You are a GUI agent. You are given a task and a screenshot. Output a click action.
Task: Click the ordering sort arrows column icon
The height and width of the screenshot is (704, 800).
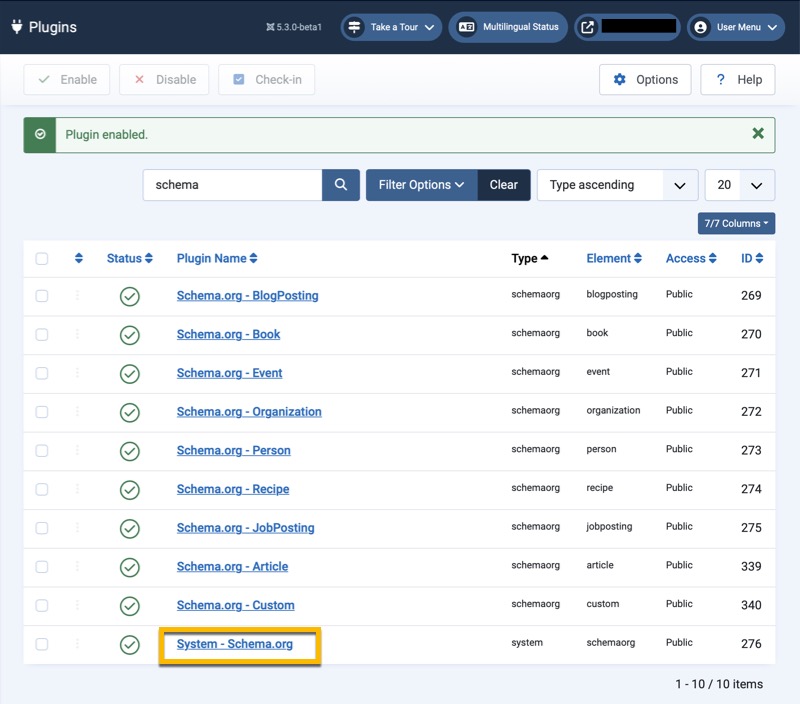(x=78, y=259)
